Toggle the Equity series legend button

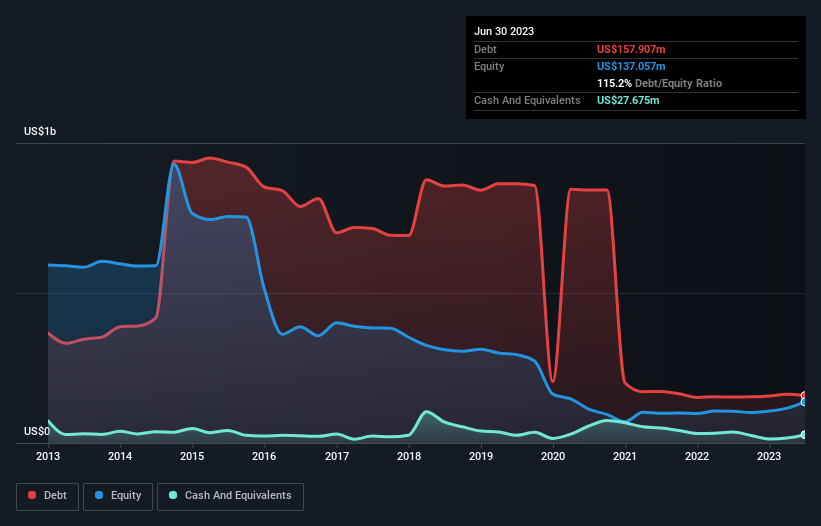[118, 496]
